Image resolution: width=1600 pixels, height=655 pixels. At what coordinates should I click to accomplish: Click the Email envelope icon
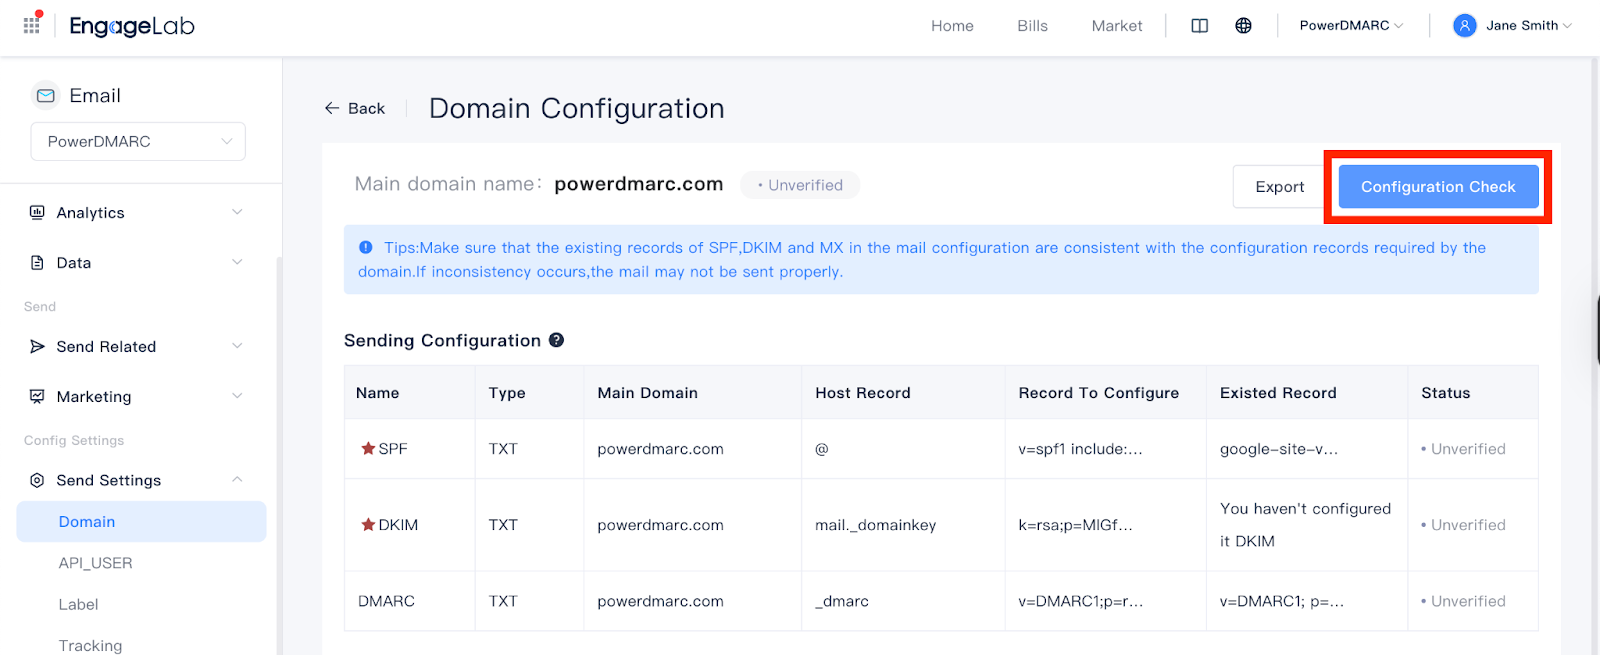click(x=46, y=96)
